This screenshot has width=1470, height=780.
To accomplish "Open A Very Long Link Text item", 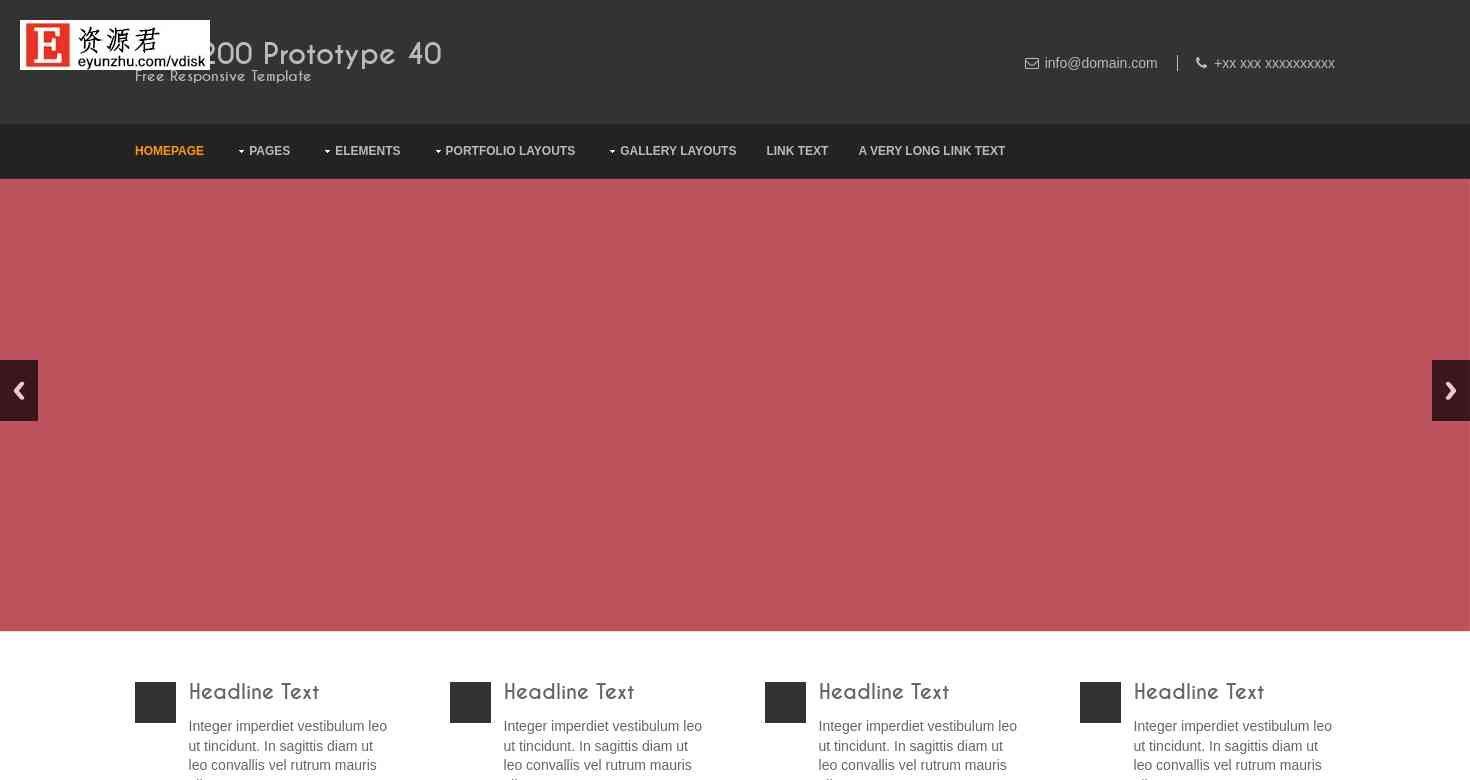I will [x=931, y=151].
